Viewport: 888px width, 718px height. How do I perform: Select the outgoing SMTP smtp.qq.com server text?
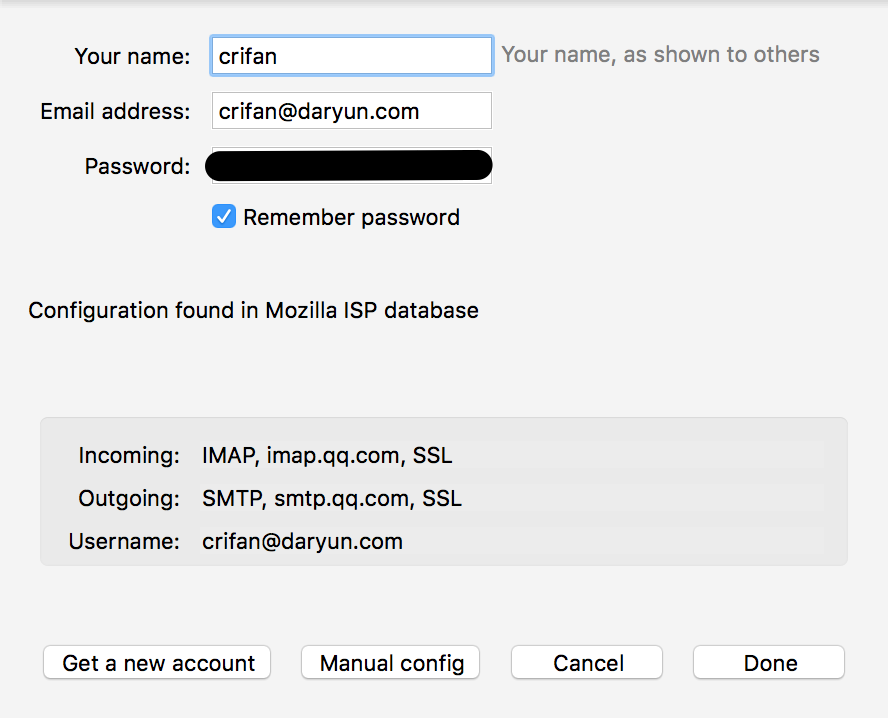point(332,498)
